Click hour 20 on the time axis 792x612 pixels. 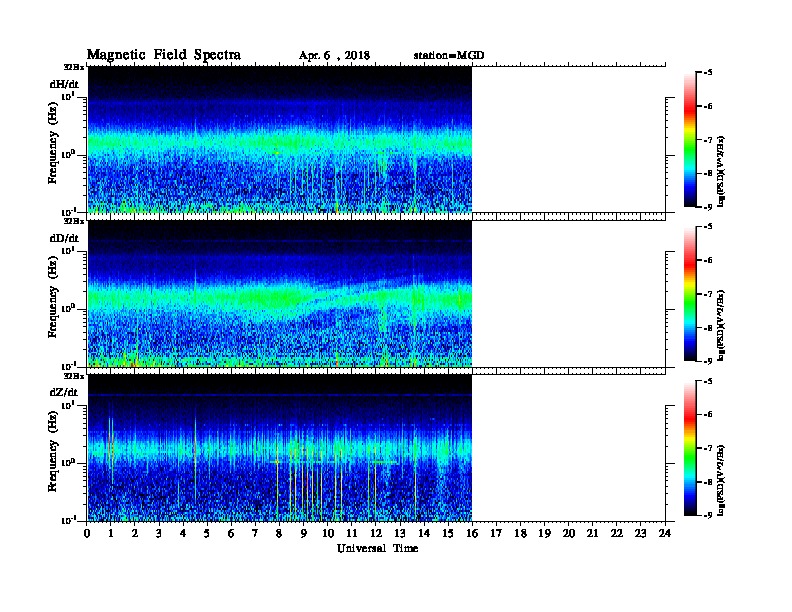tap(569, 534)
